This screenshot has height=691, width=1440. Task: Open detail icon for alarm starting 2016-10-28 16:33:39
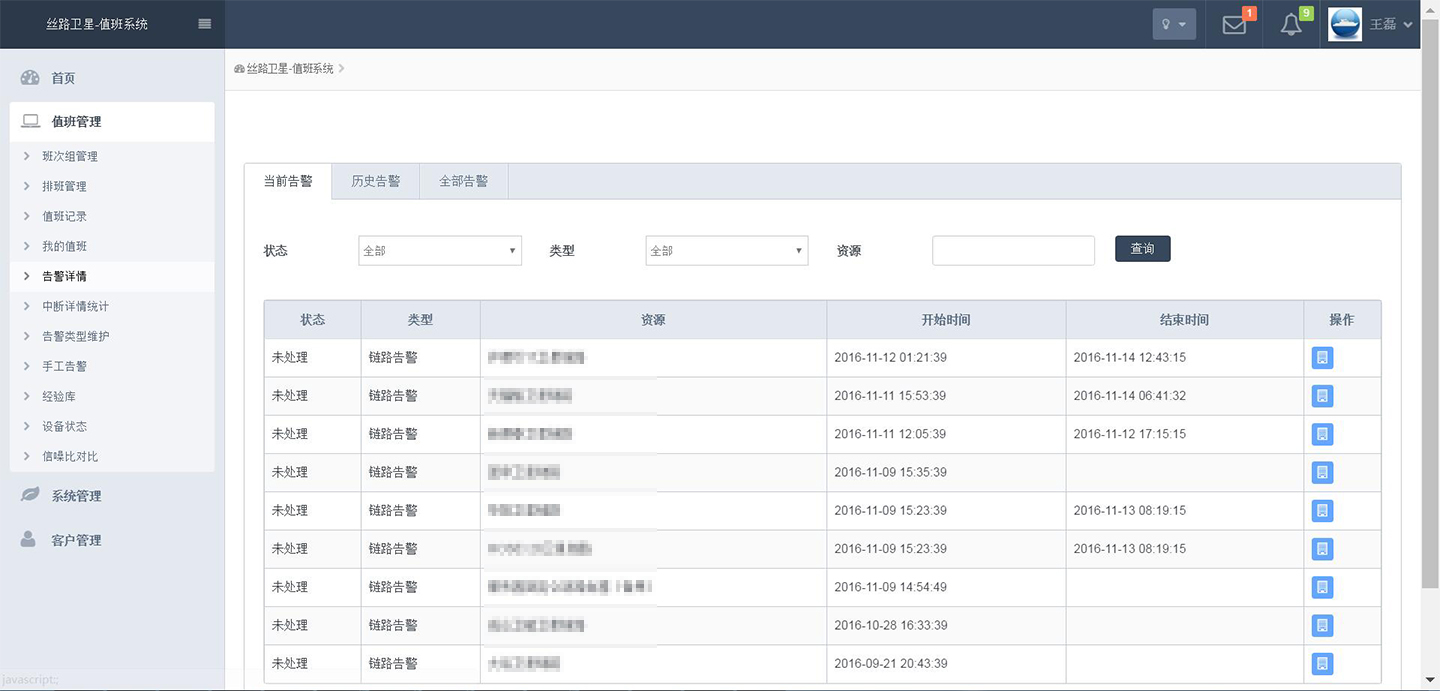(1322, 625)
